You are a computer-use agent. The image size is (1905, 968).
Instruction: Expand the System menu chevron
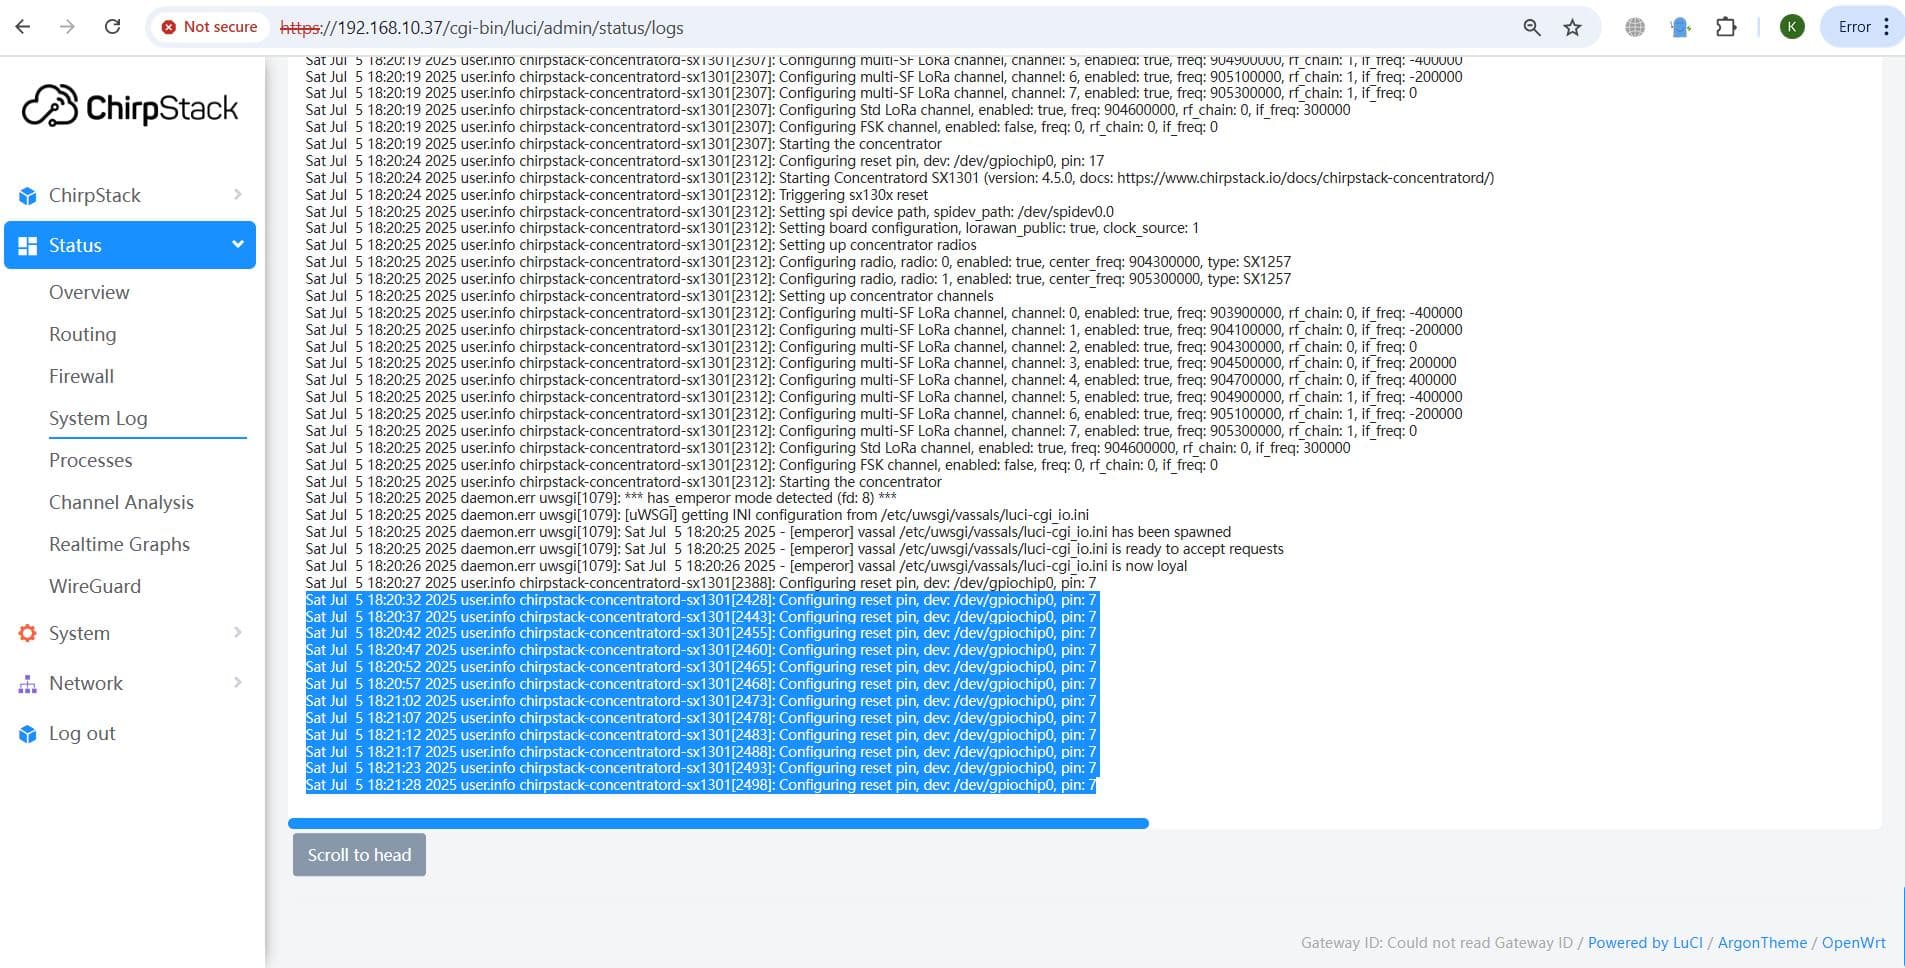point(238,632)
